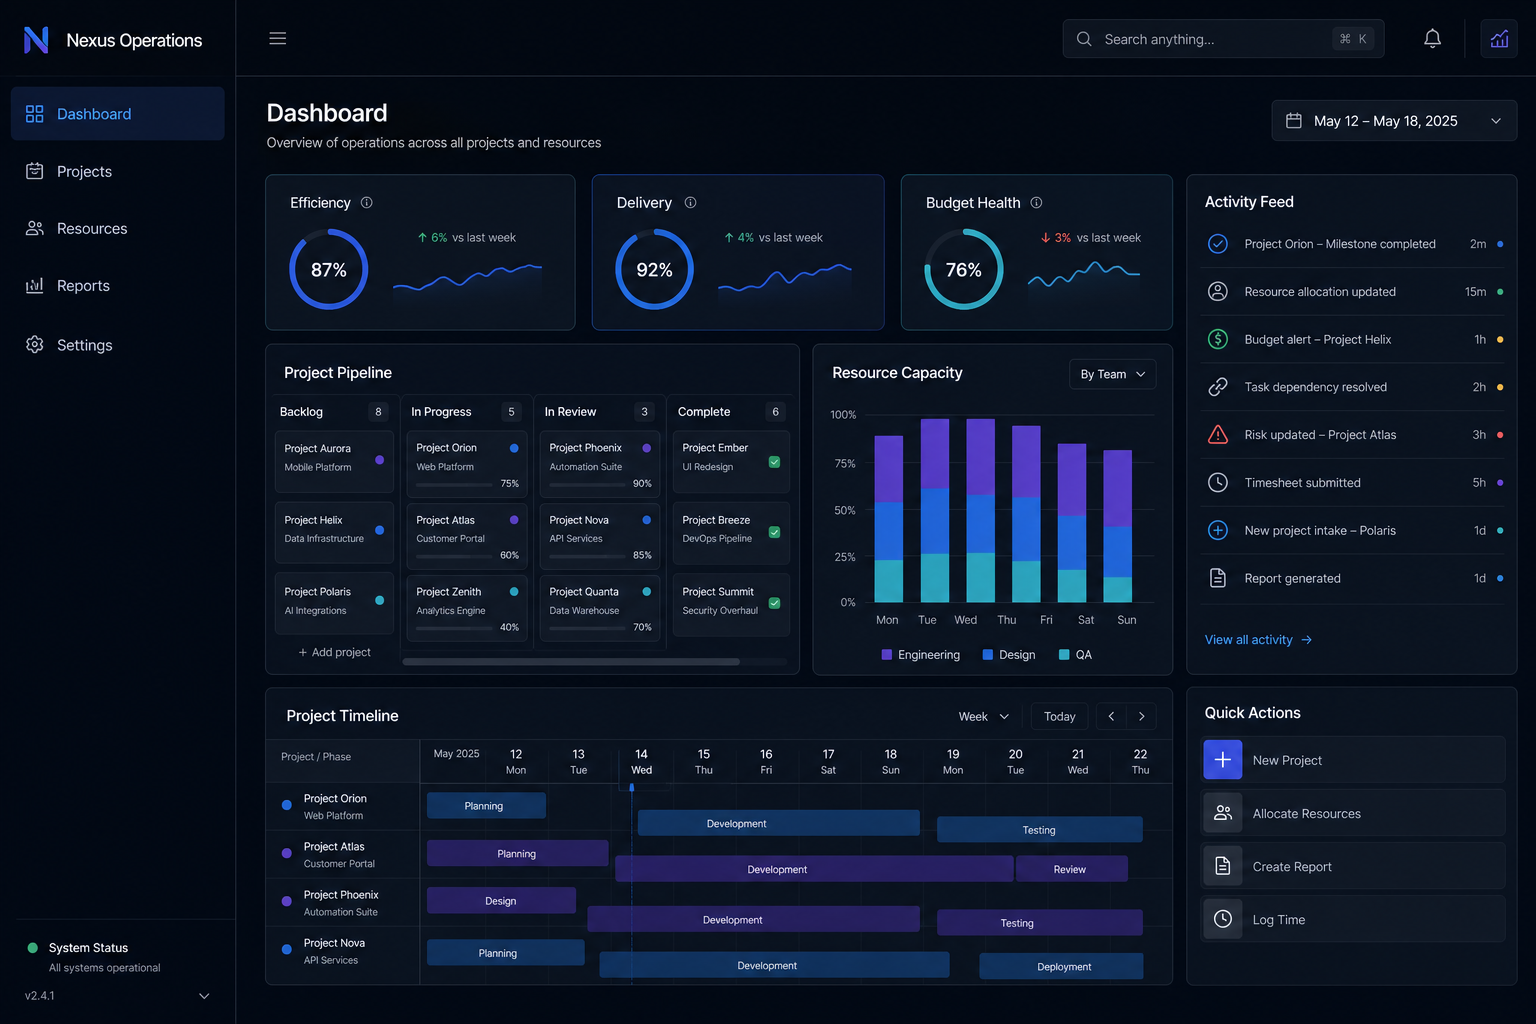Open the May 12 – May 18 date range dropdown
Viewport: 1536px width, 1024px height.
click(1394, 121)
